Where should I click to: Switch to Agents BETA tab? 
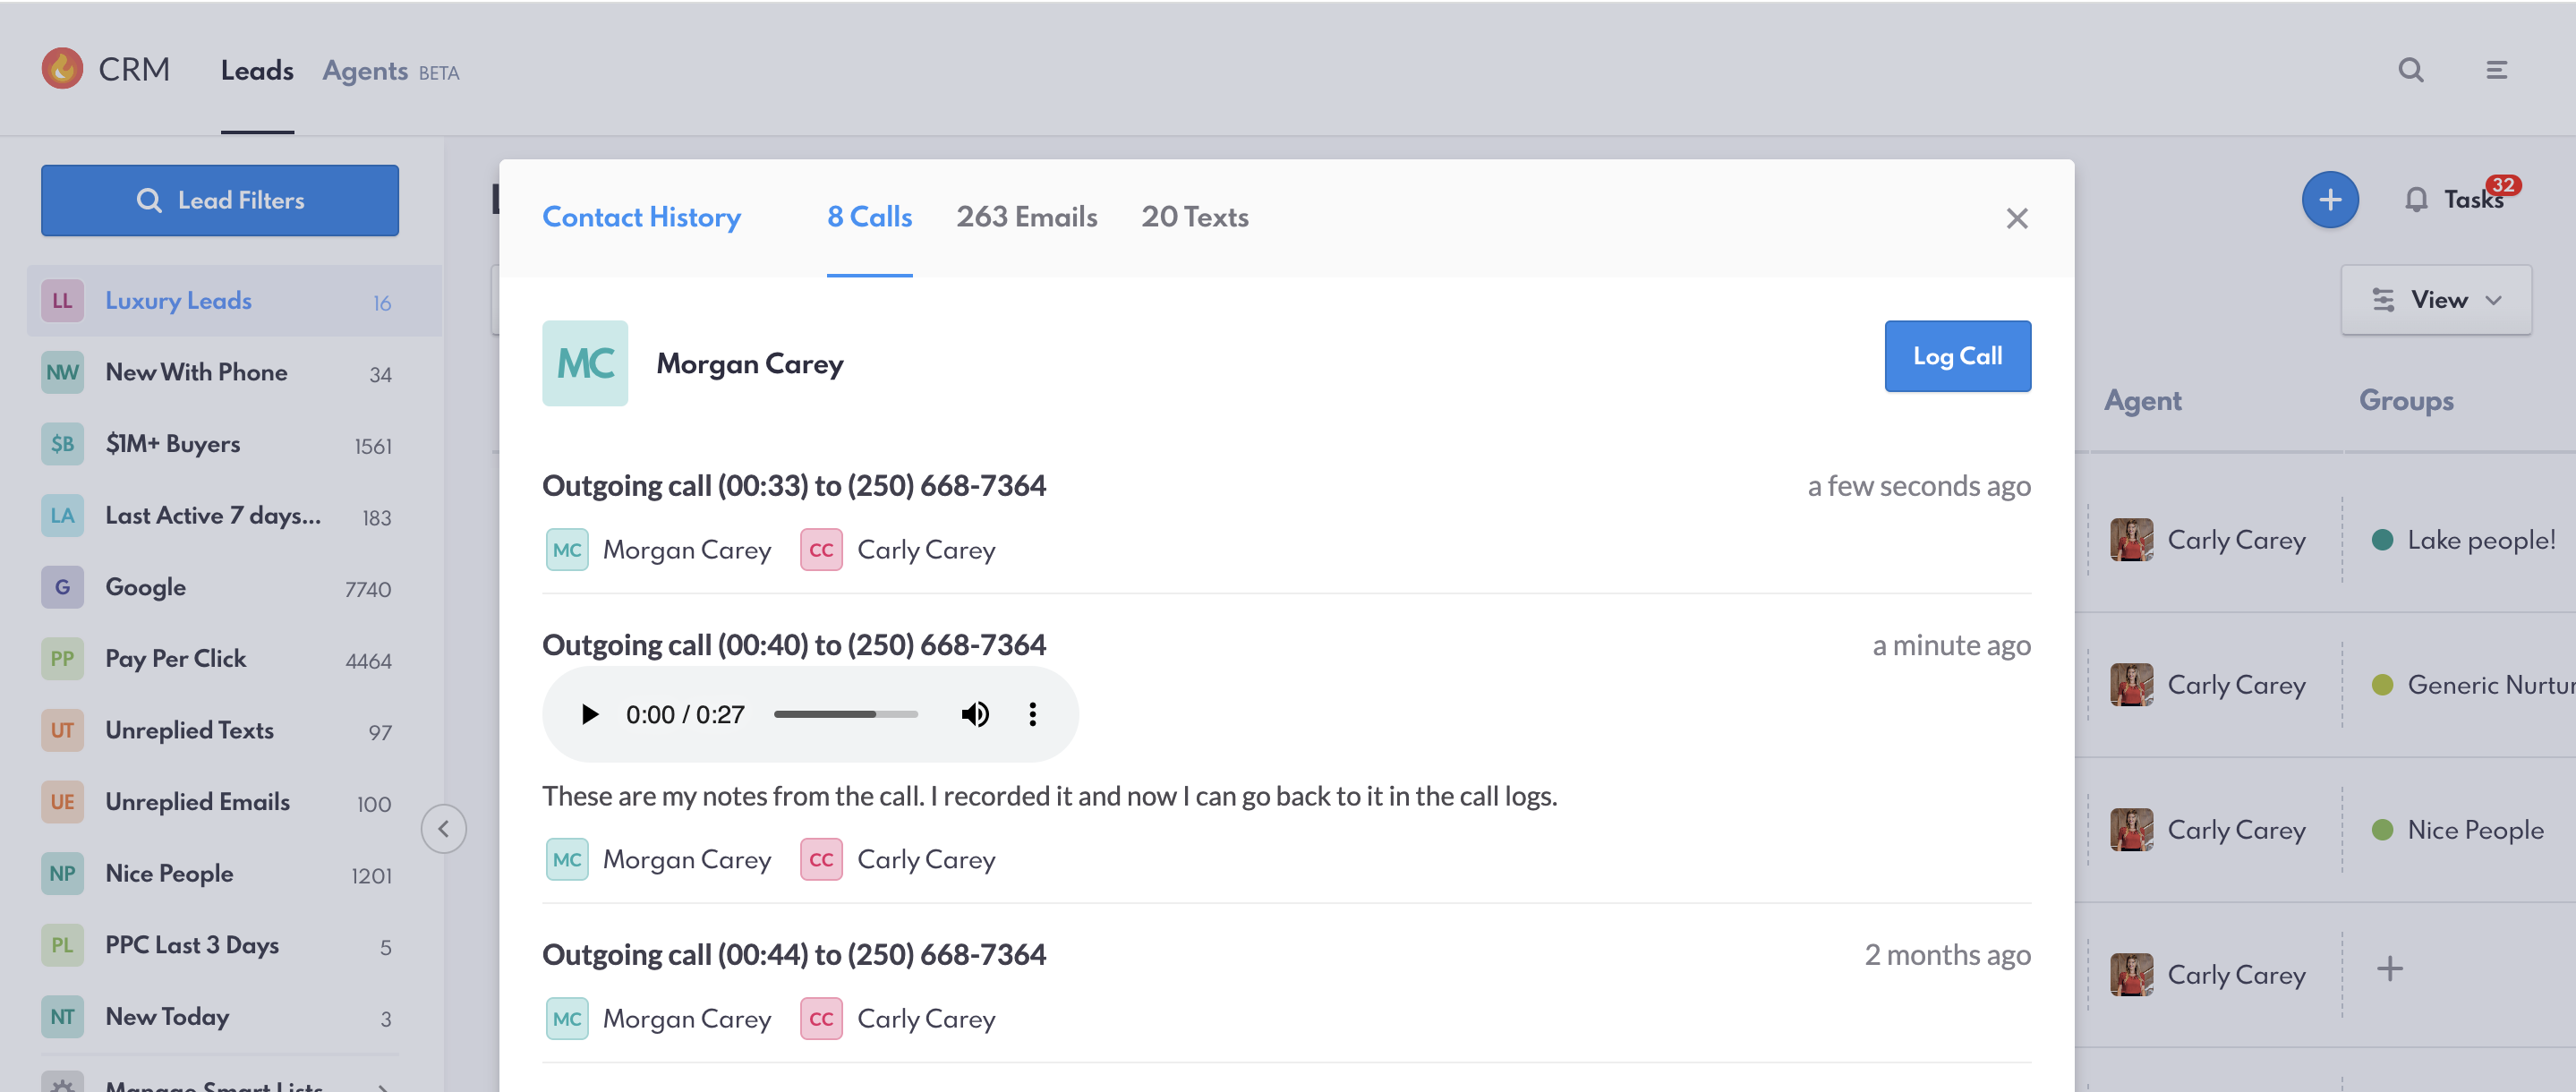[x=390, y=71]
